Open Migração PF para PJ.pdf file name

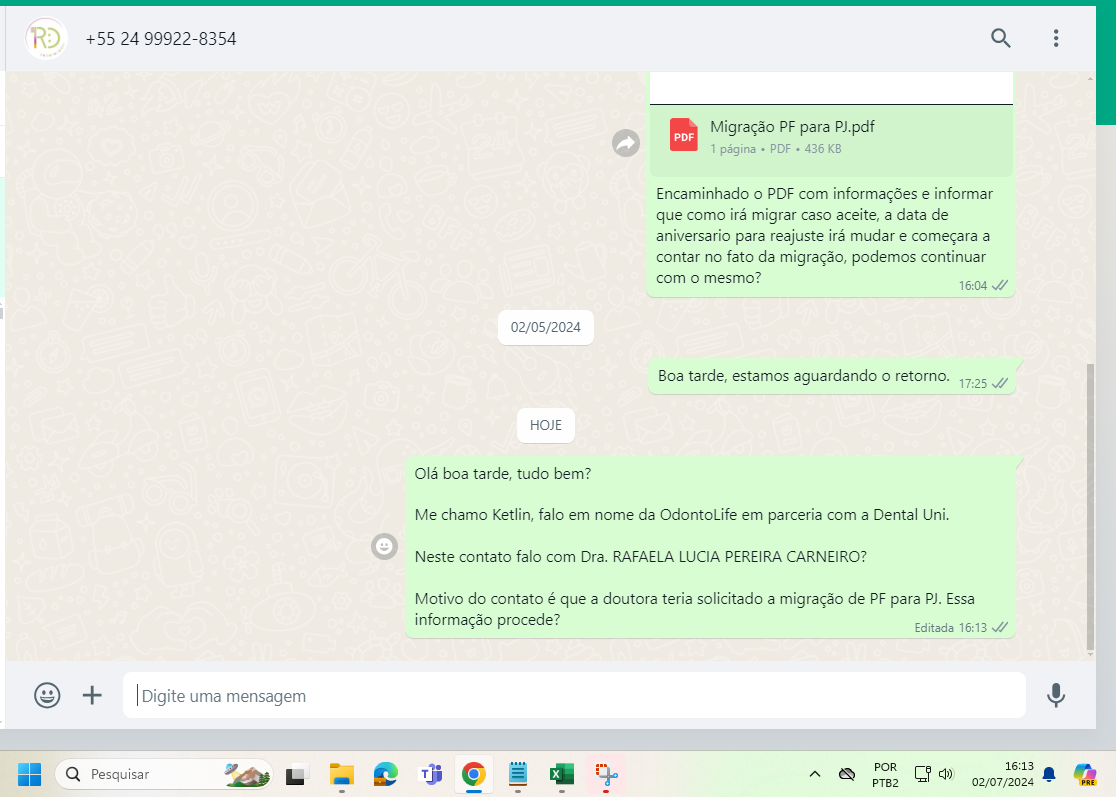click(x=792, y=127)
